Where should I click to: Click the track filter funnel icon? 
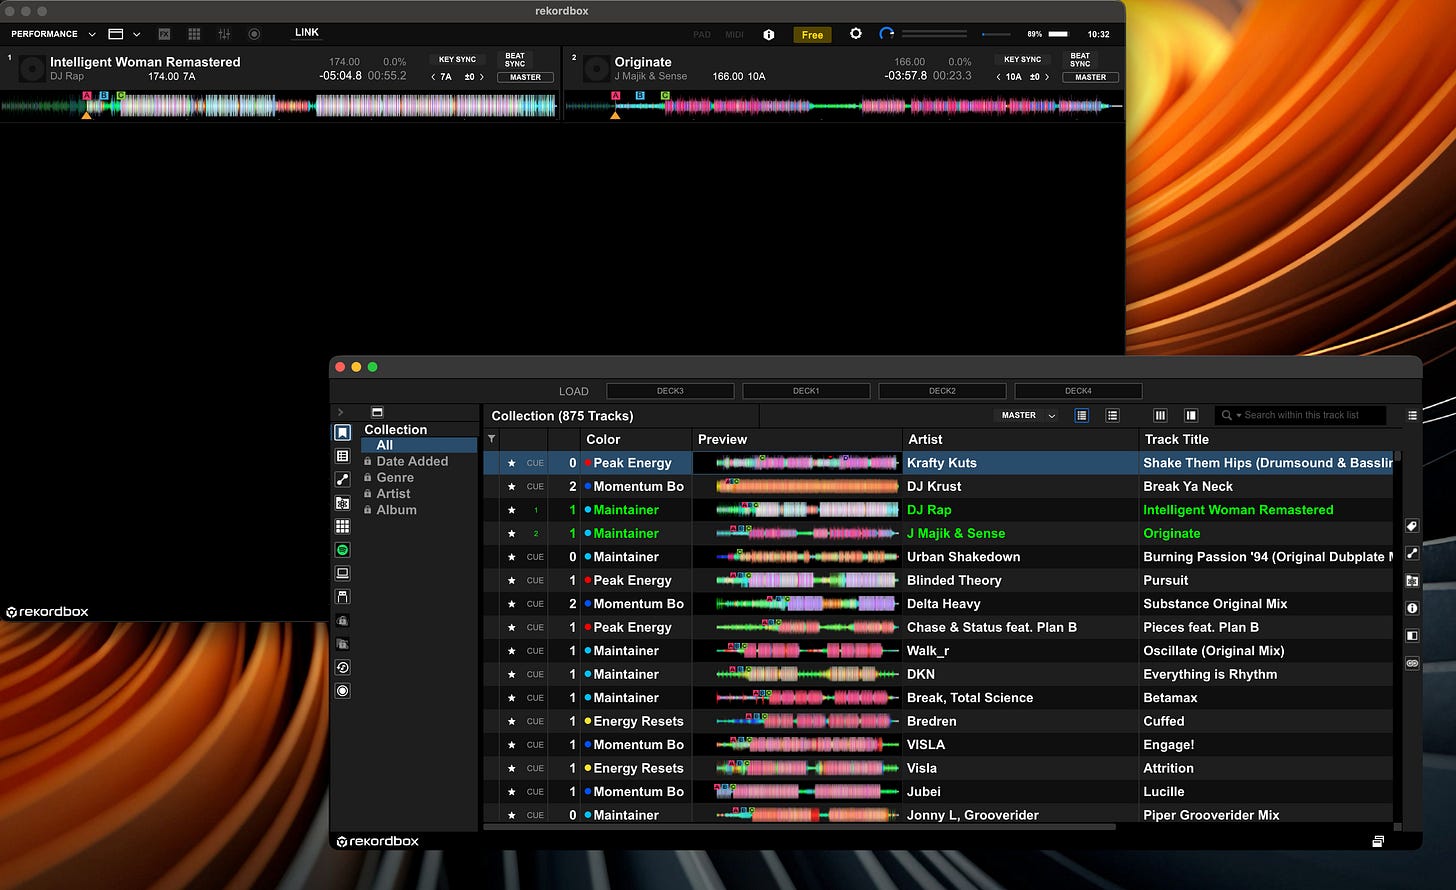click(x=491, y=439)
